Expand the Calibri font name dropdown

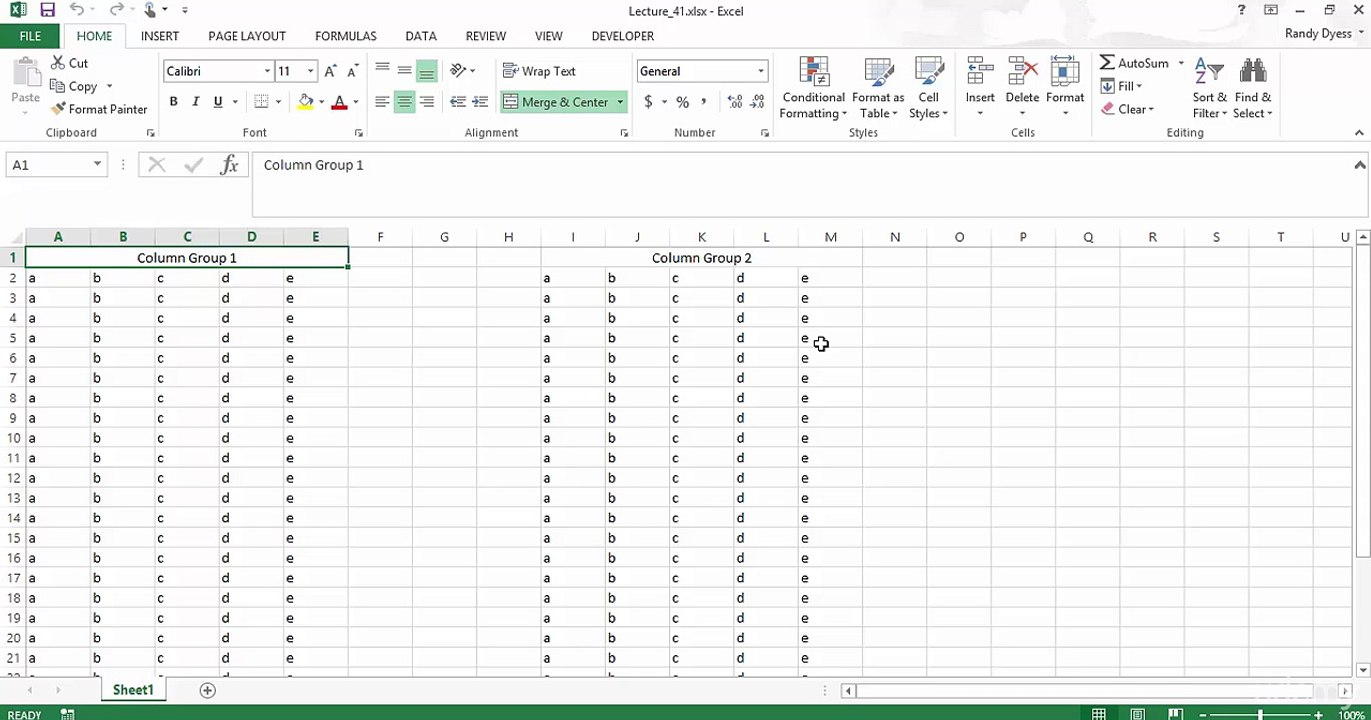click(267, 71)
